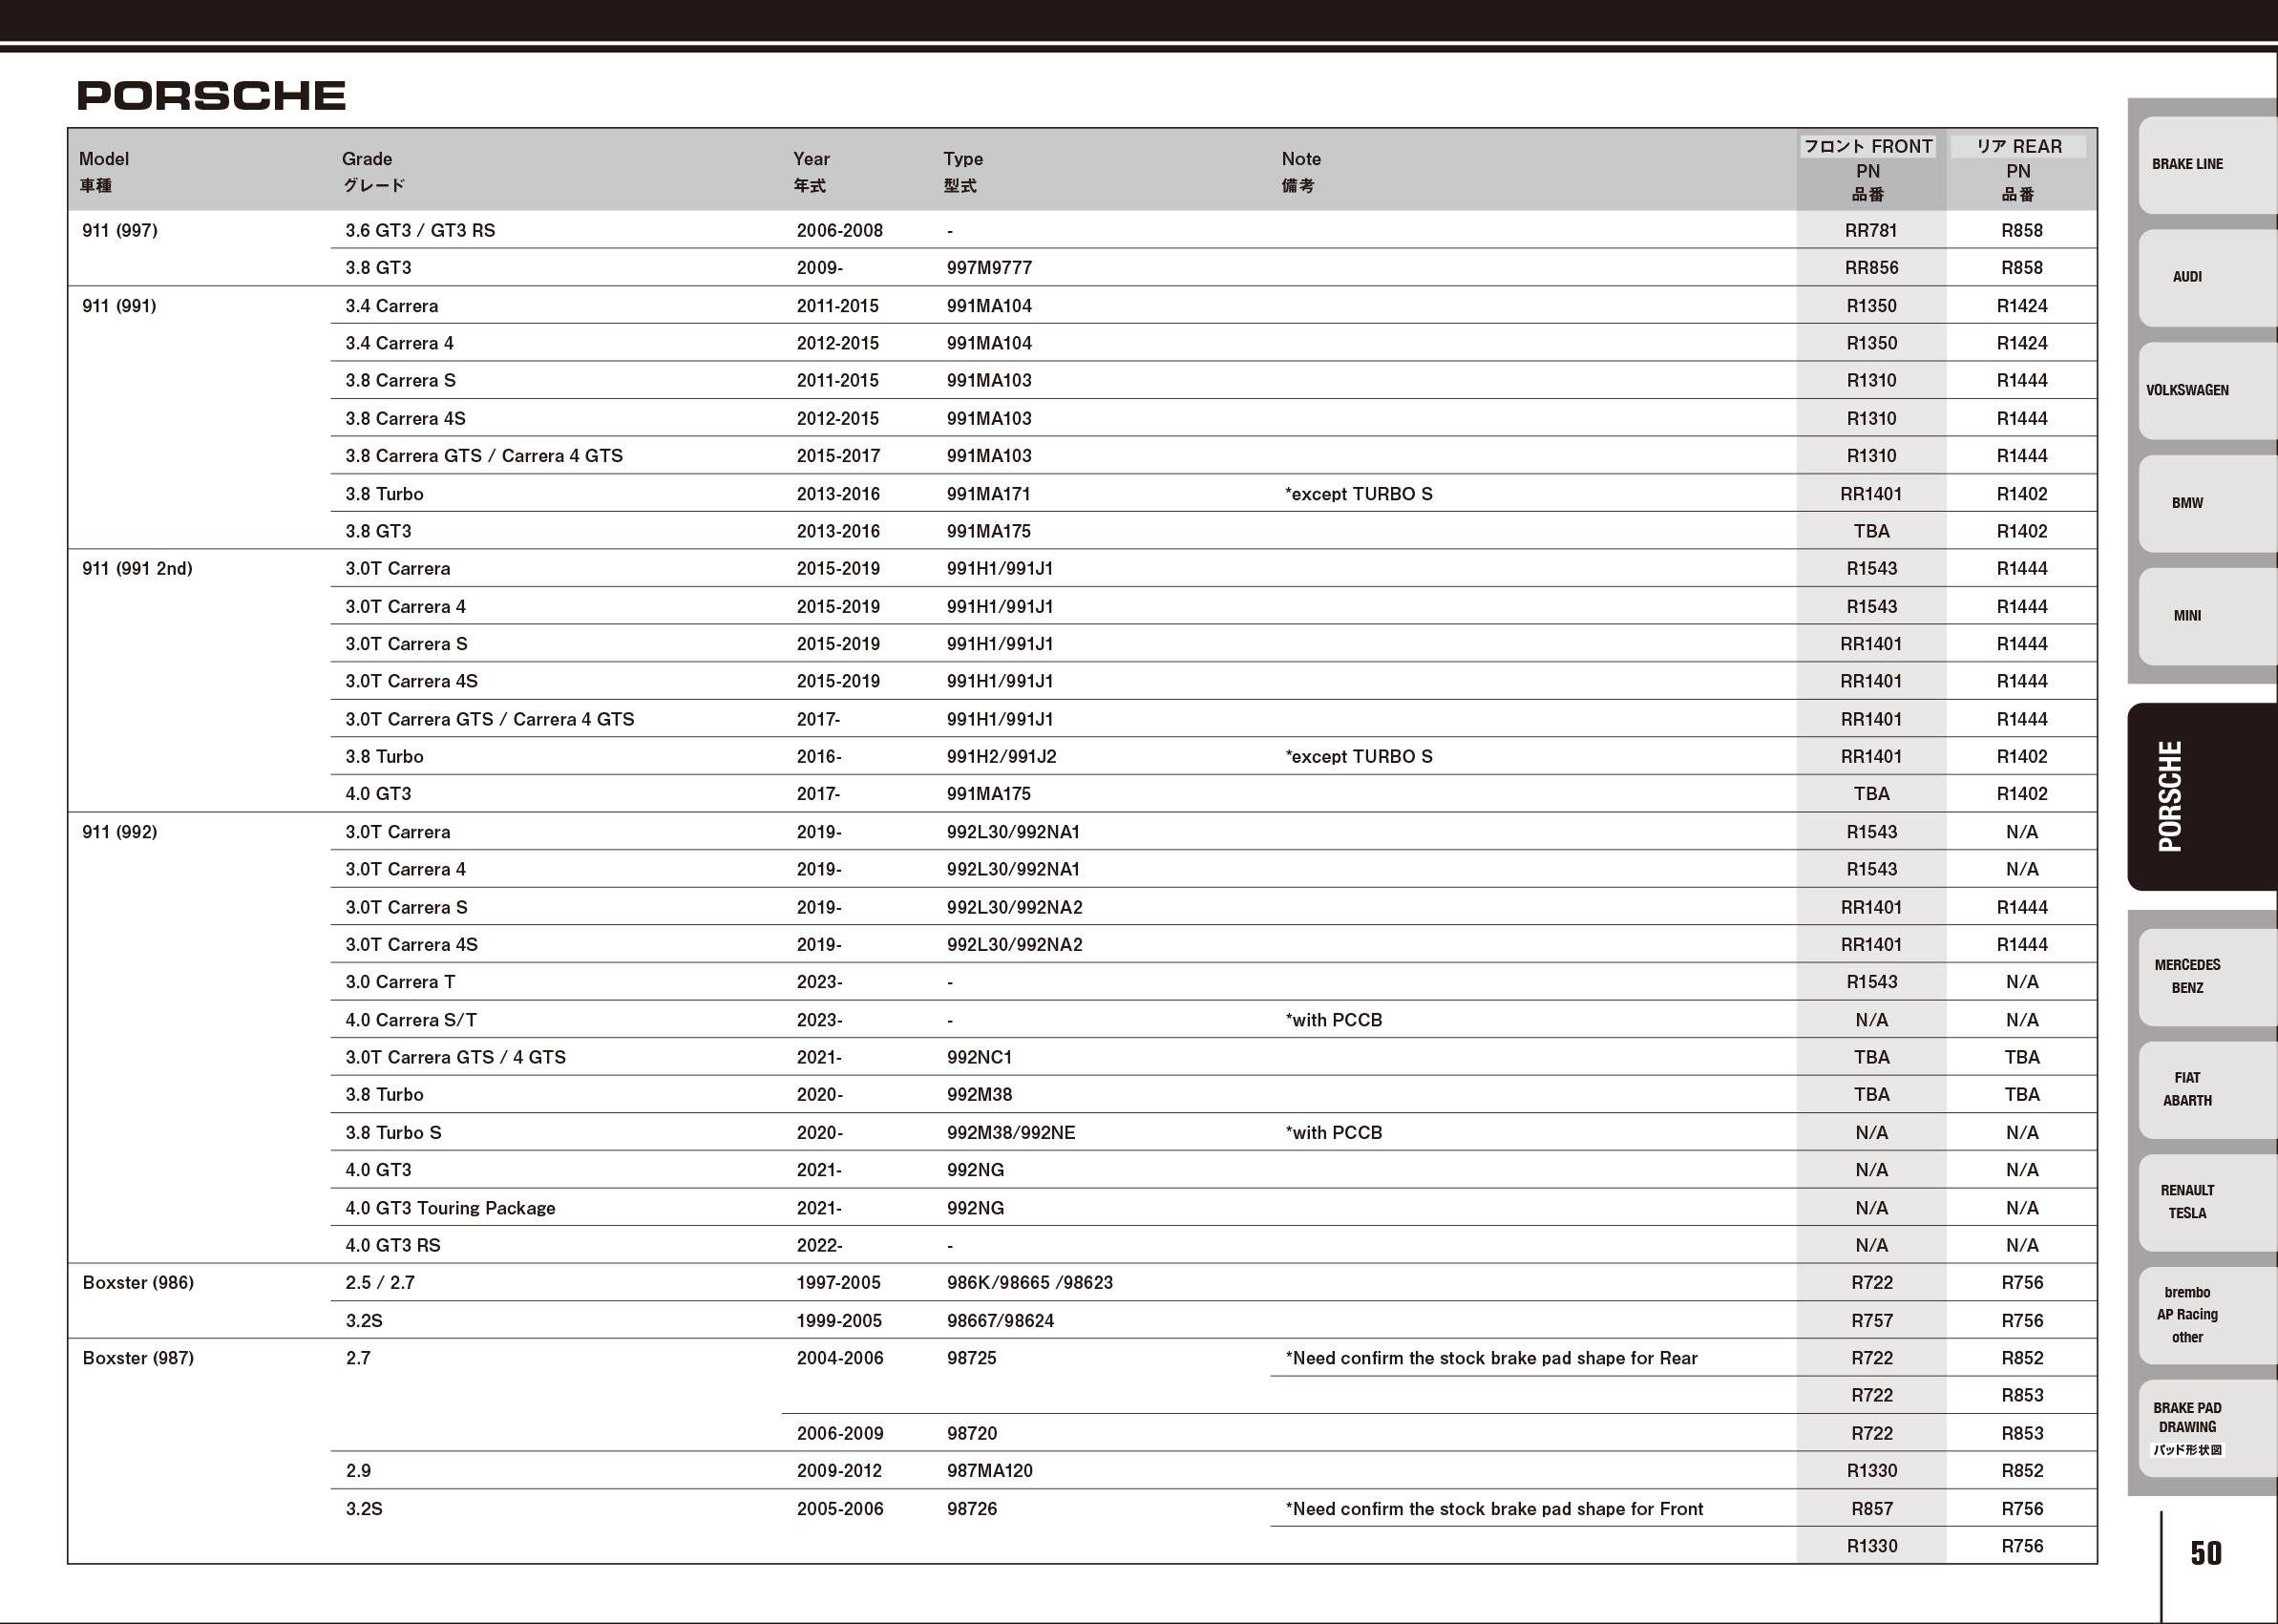Image resolution: width=2278 pixels, height=1624 pixels.
Task: Click the Year column header
Action: (x=811, y=171)
